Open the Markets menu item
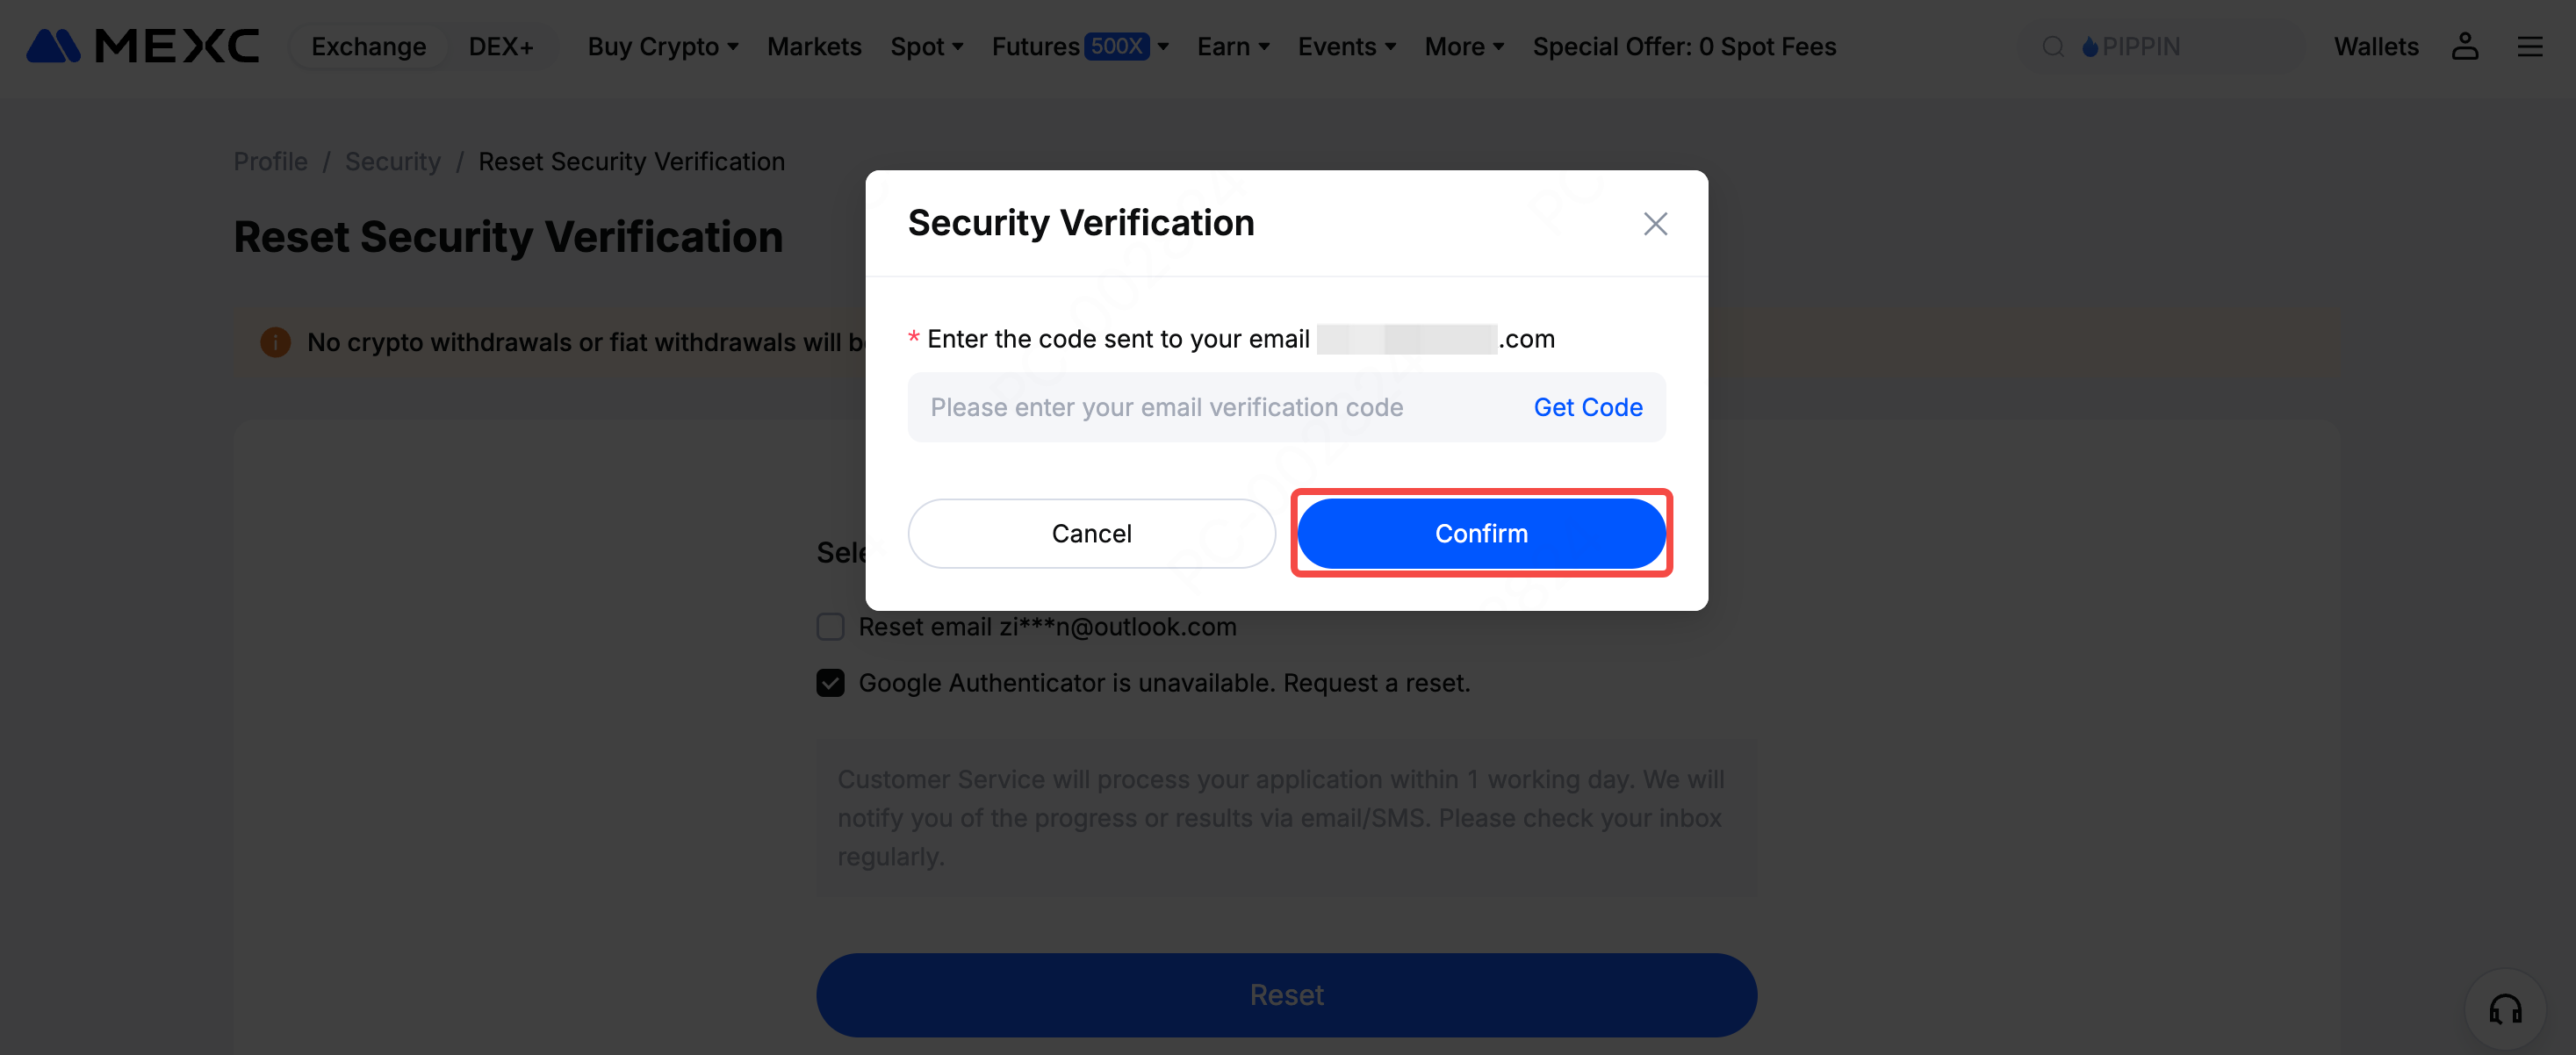The image size is (2576, 1055). tap(813, 47)
